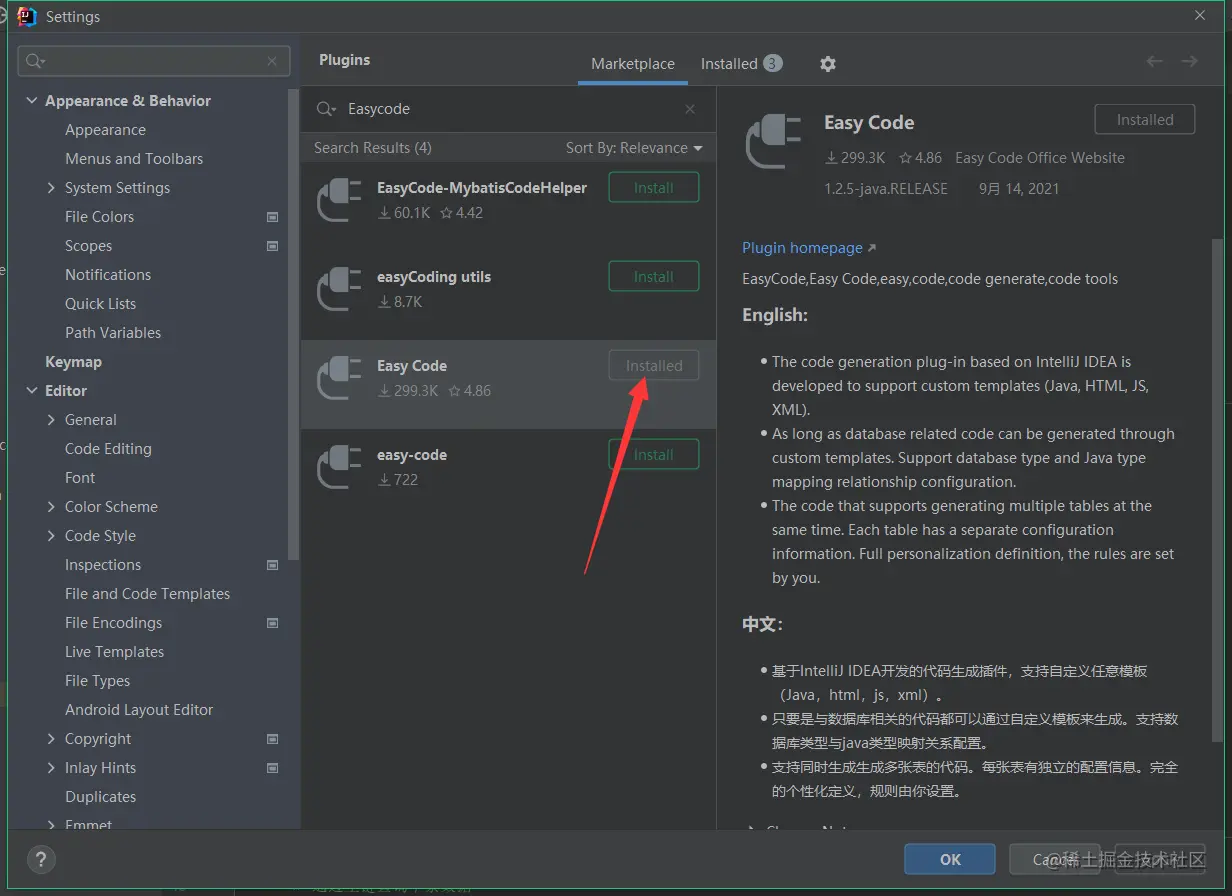The width and height of the screenshot is (1232, 896).
Task: Close the Settings dialog window
Action: [1200, 16]
